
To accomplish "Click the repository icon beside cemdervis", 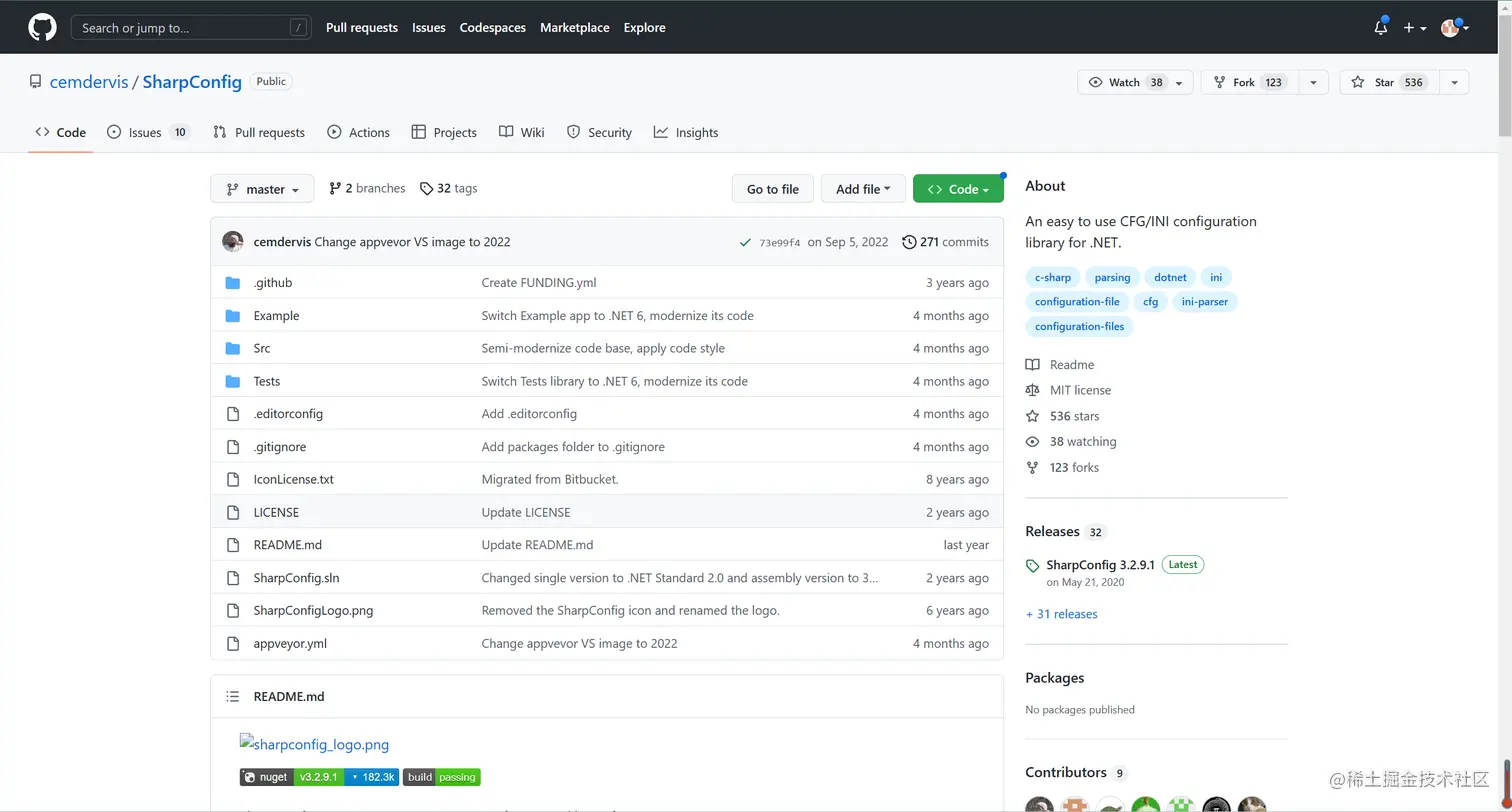I will [36, 82].
